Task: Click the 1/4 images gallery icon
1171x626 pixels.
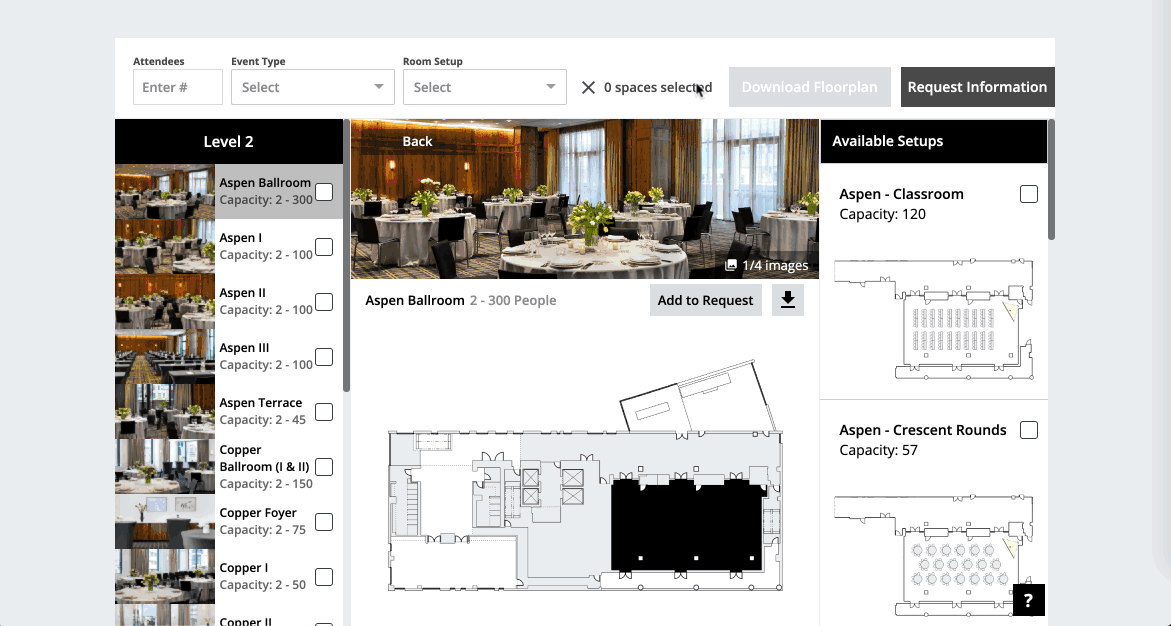Action: coord(731,266)
